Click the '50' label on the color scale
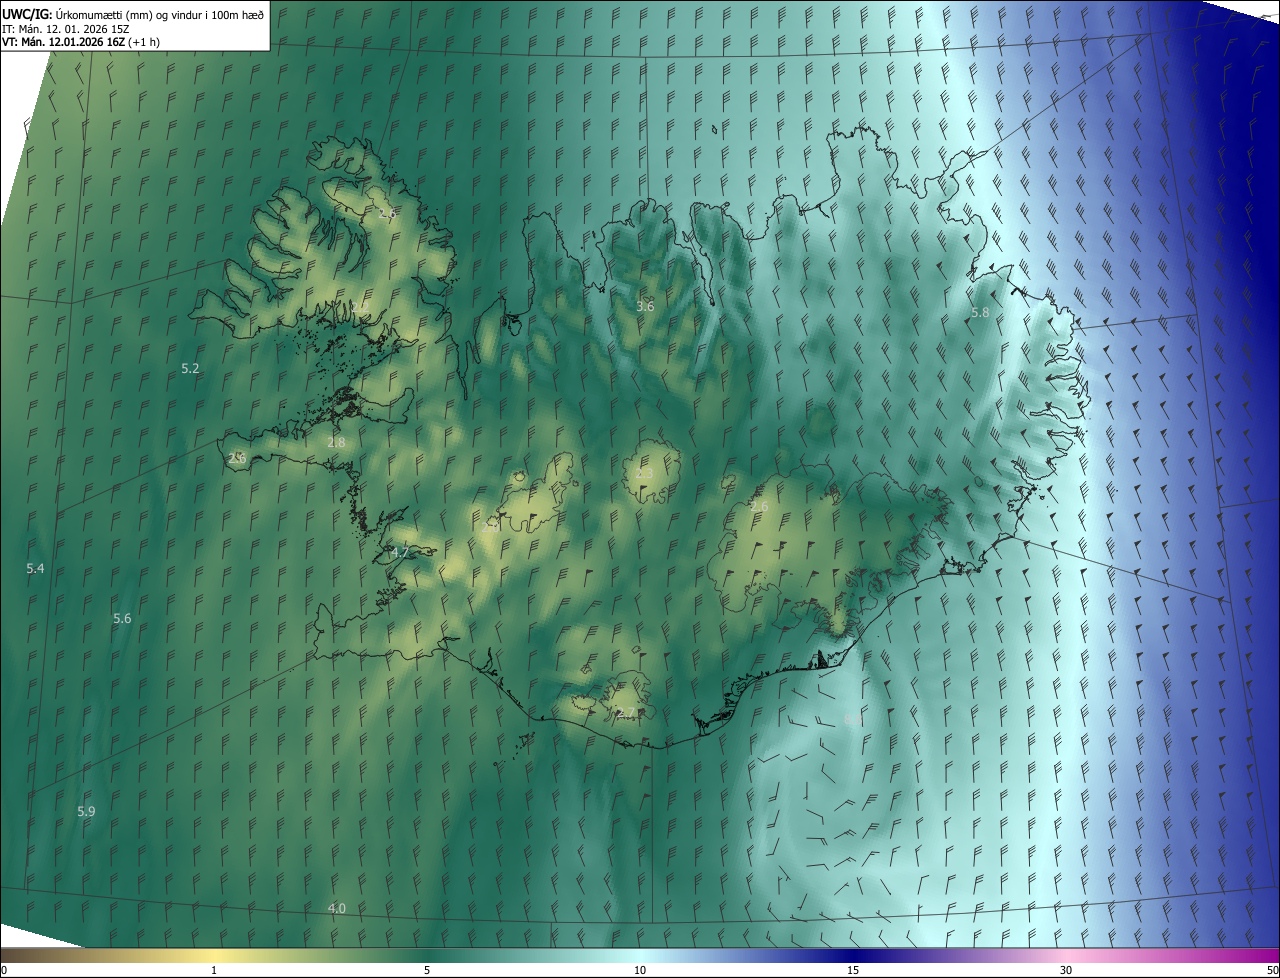 point(1272,971)
